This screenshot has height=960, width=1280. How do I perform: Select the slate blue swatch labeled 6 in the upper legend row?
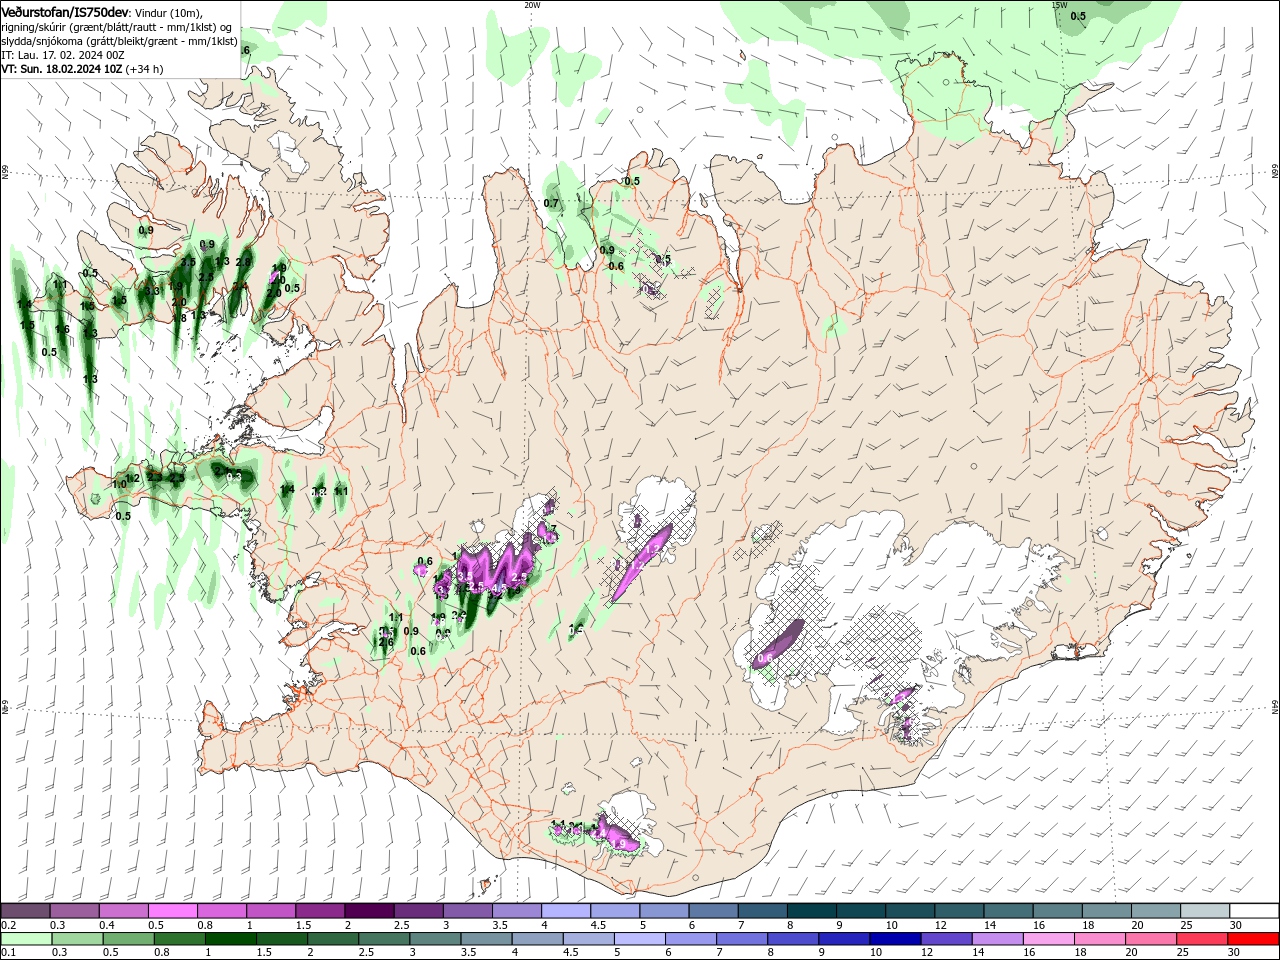[713, 911]
